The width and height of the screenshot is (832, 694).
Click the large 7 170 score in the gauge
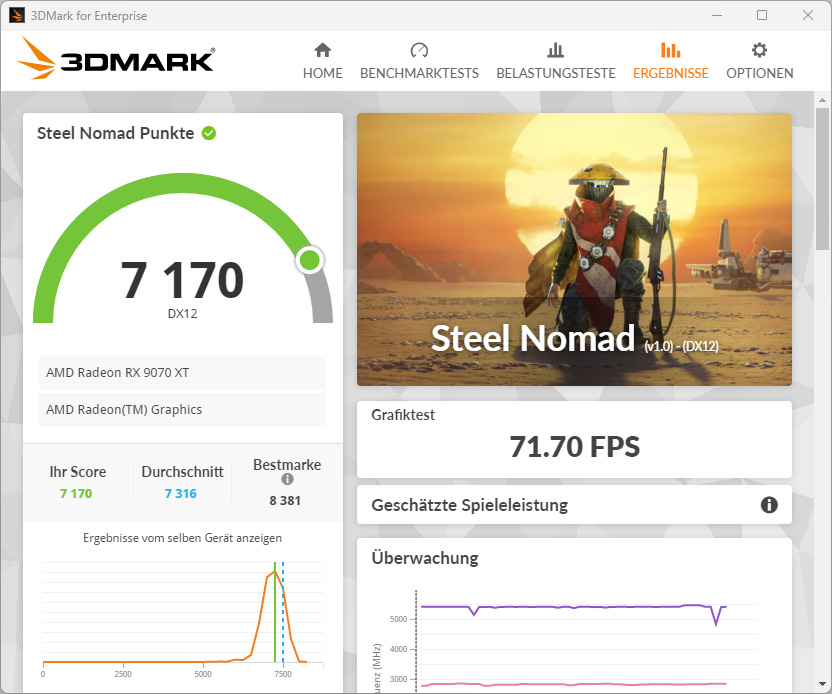(182, 280)
